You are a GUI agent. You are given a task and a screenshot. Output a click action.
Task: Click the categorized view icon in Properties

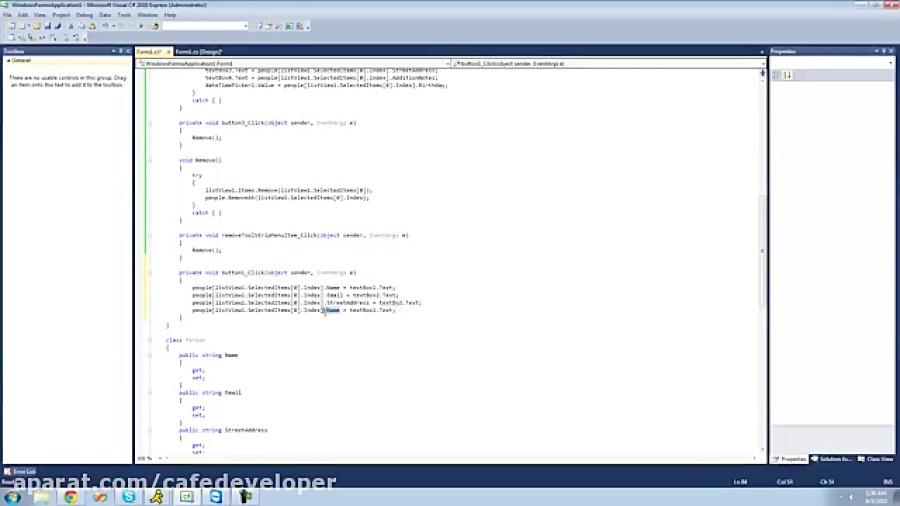point(777,75)
